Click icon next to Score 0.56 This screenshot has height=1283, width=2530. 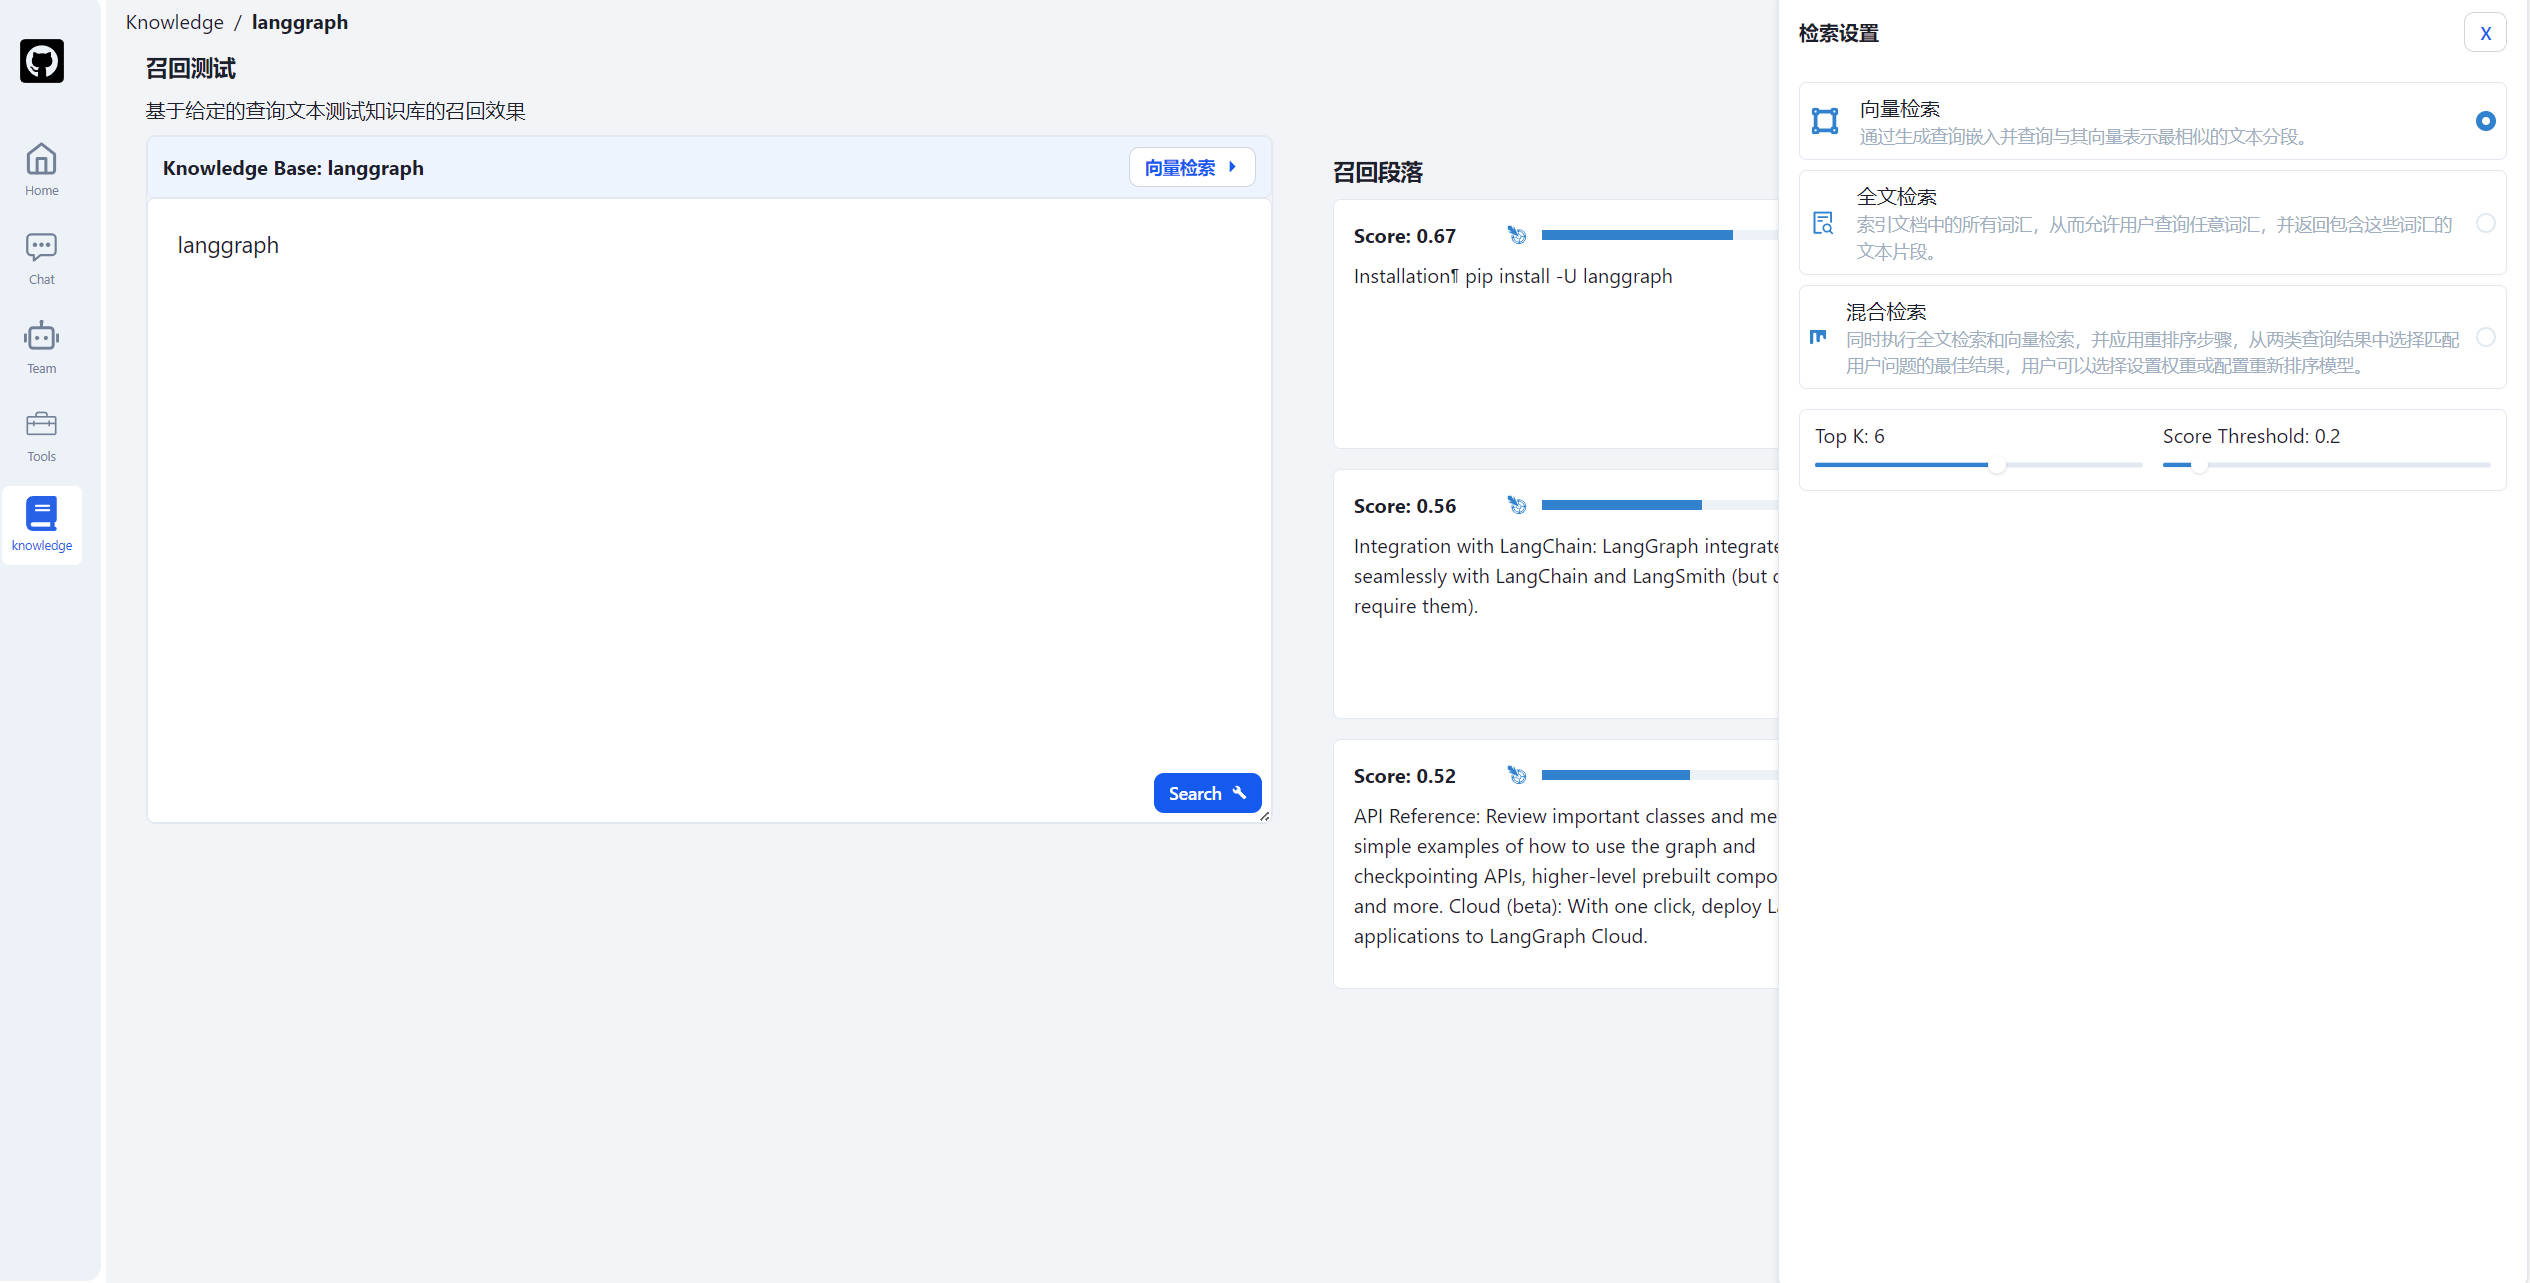pos(1517,506)
